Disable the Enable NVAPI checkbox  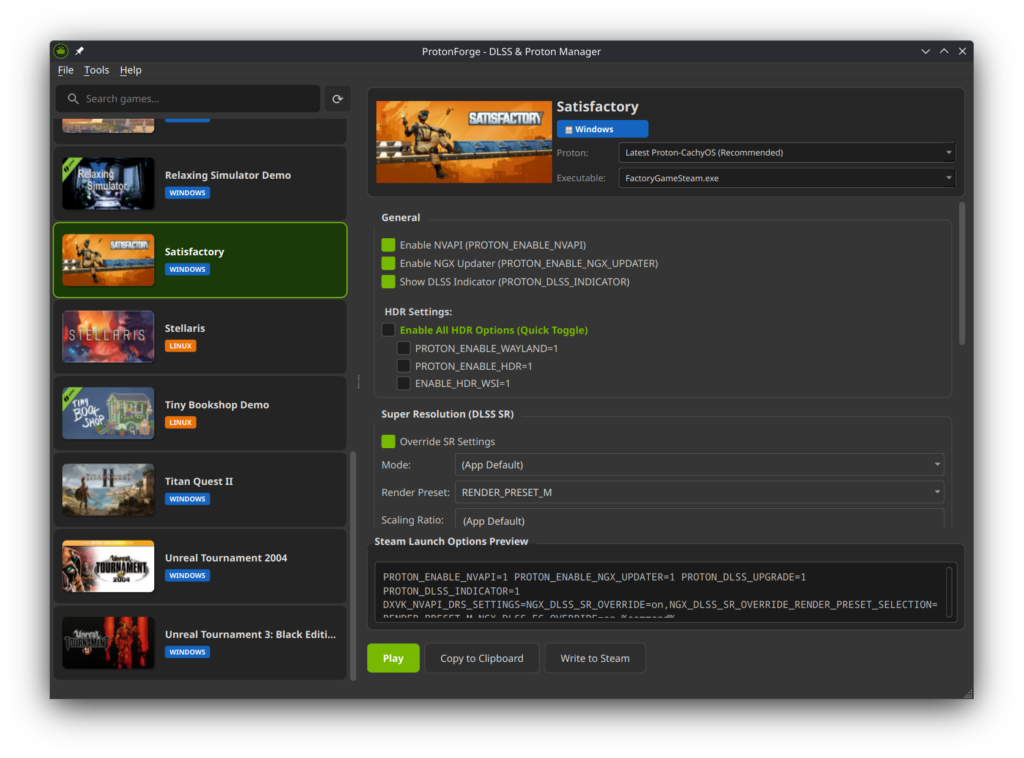tap(388, 245)
